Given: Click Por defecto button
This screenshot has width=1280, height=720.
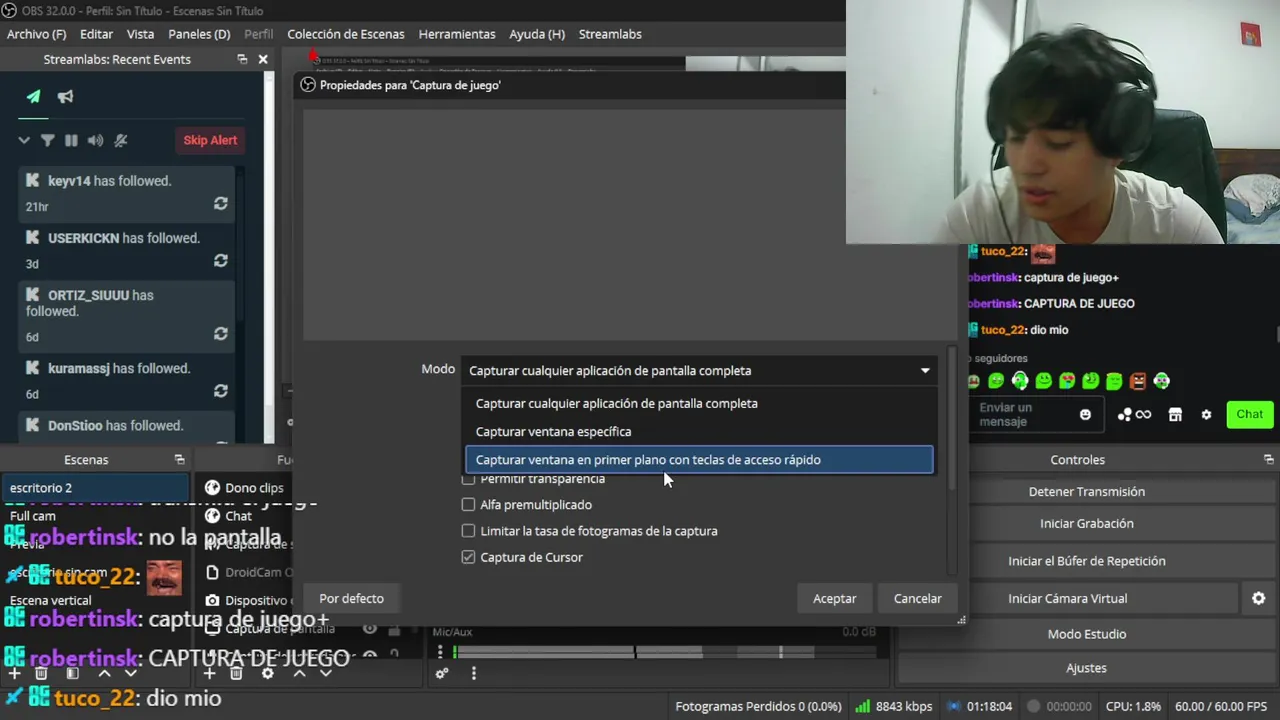Looking at the screenshot, I should tap(351, 598).
